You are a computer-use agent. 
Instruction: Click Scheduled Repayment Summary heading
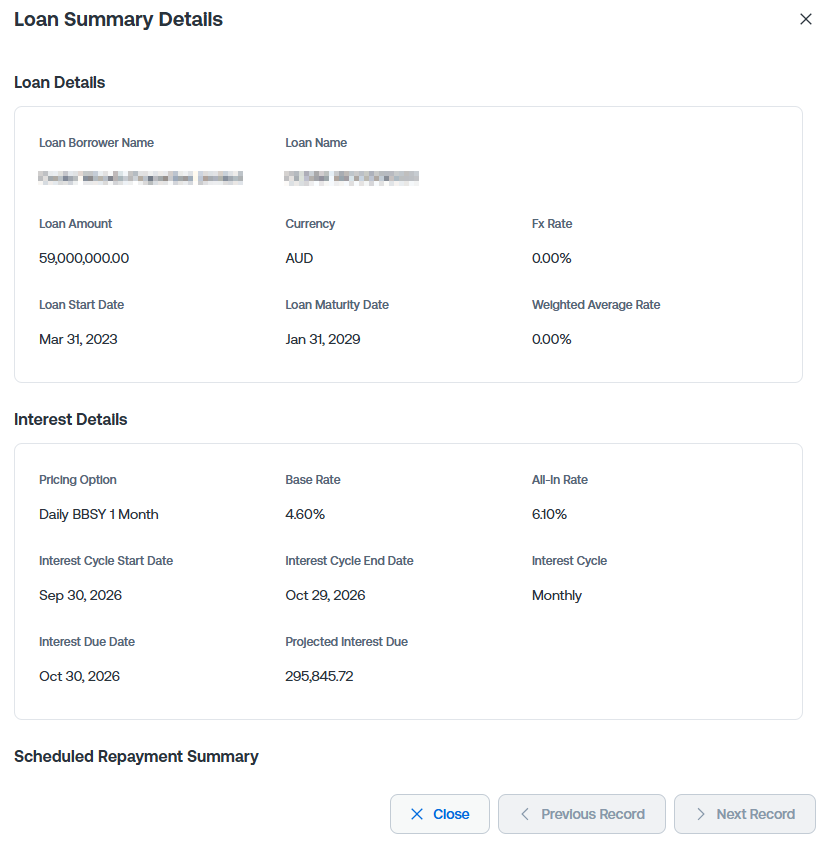pyautogui.click(x=136, y=756)
